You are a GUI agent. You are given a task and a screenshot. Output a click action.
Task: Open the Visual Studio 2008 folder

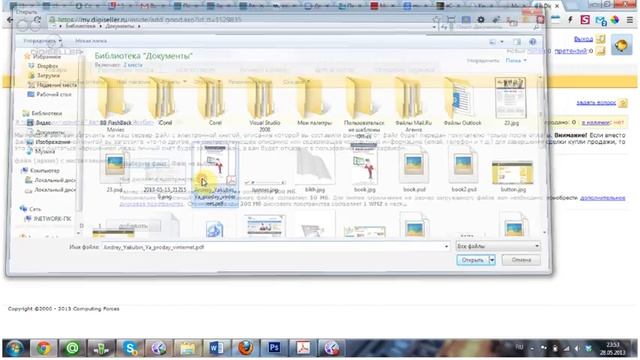point(264,104)
